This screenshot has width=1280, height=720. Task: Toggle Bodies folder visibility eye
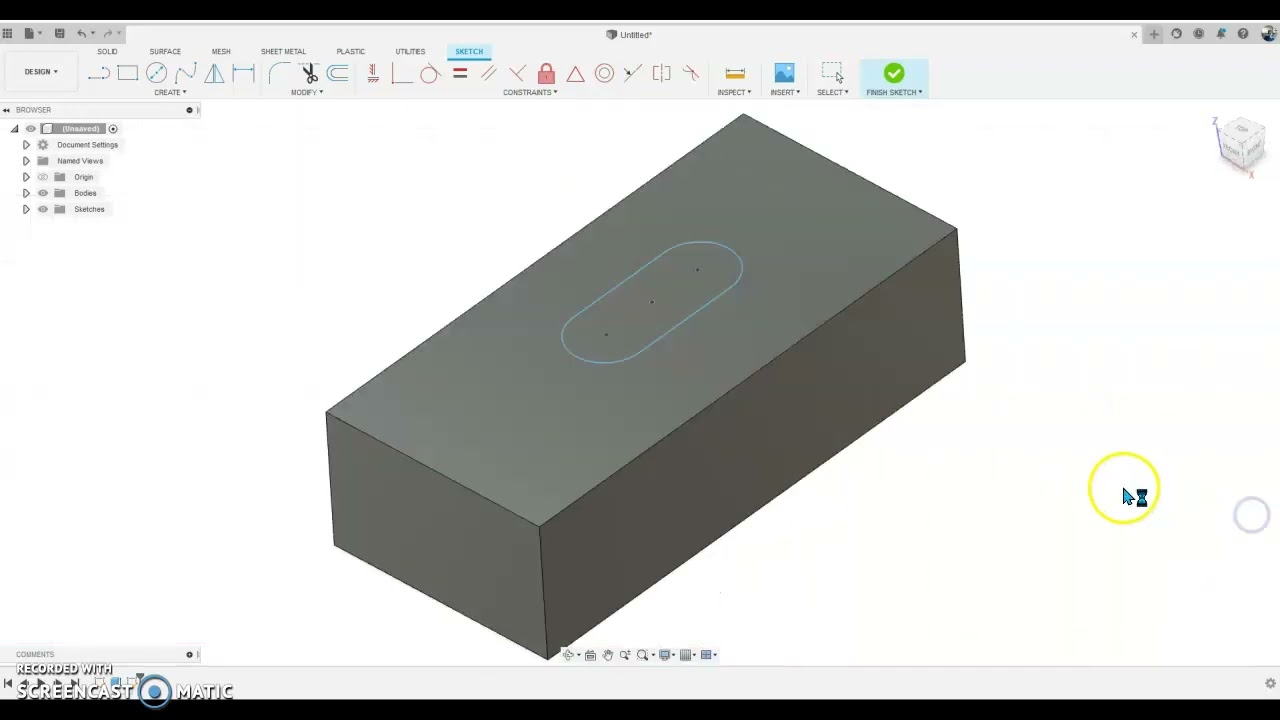(x=43, y=193)
